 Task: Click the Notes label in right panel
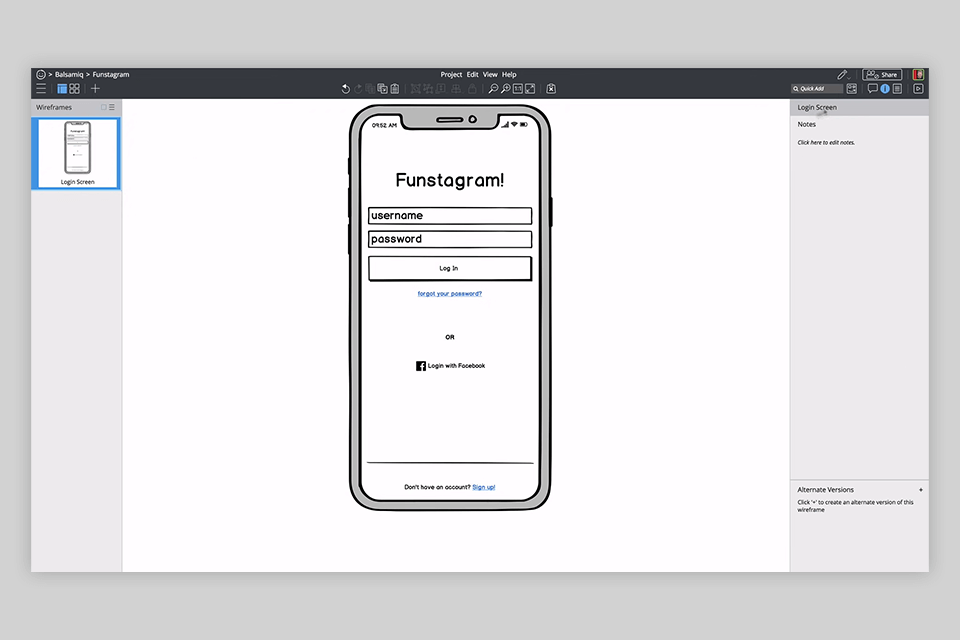pos(806,124)
